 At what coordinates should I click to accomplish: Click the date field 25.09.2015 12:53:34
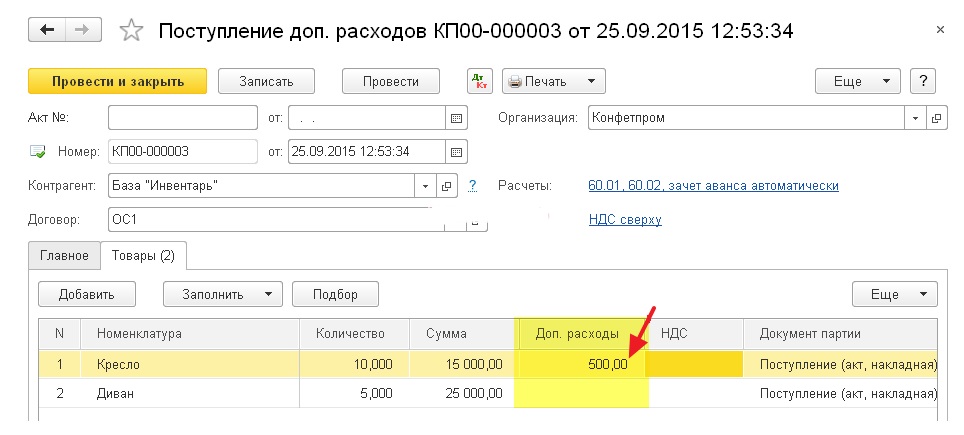(367, 152)
